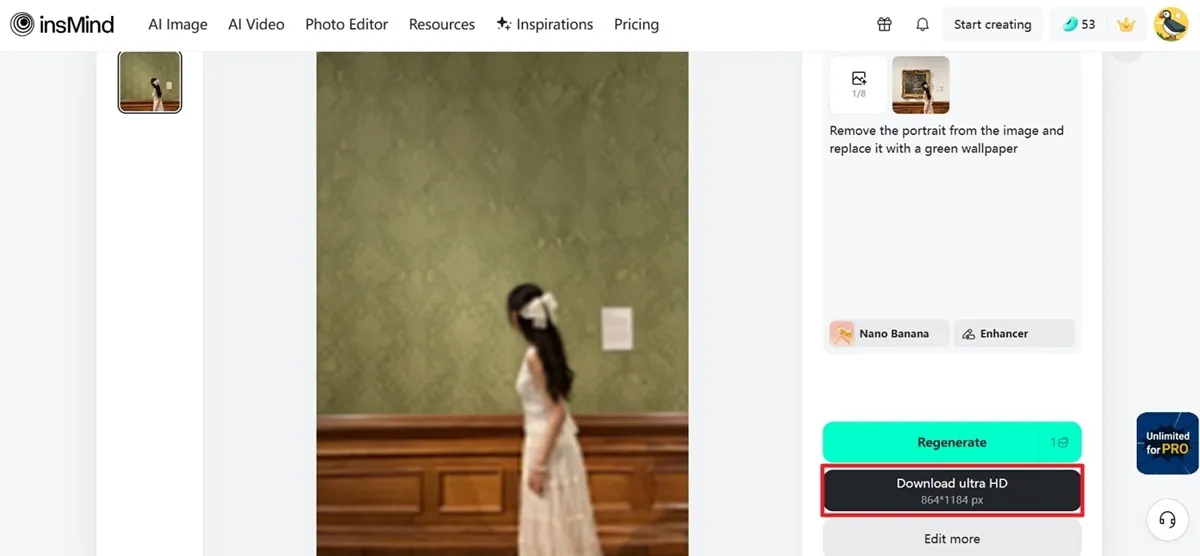
Task: Click the Regenerate button
Action: click(x=952, y=442)
